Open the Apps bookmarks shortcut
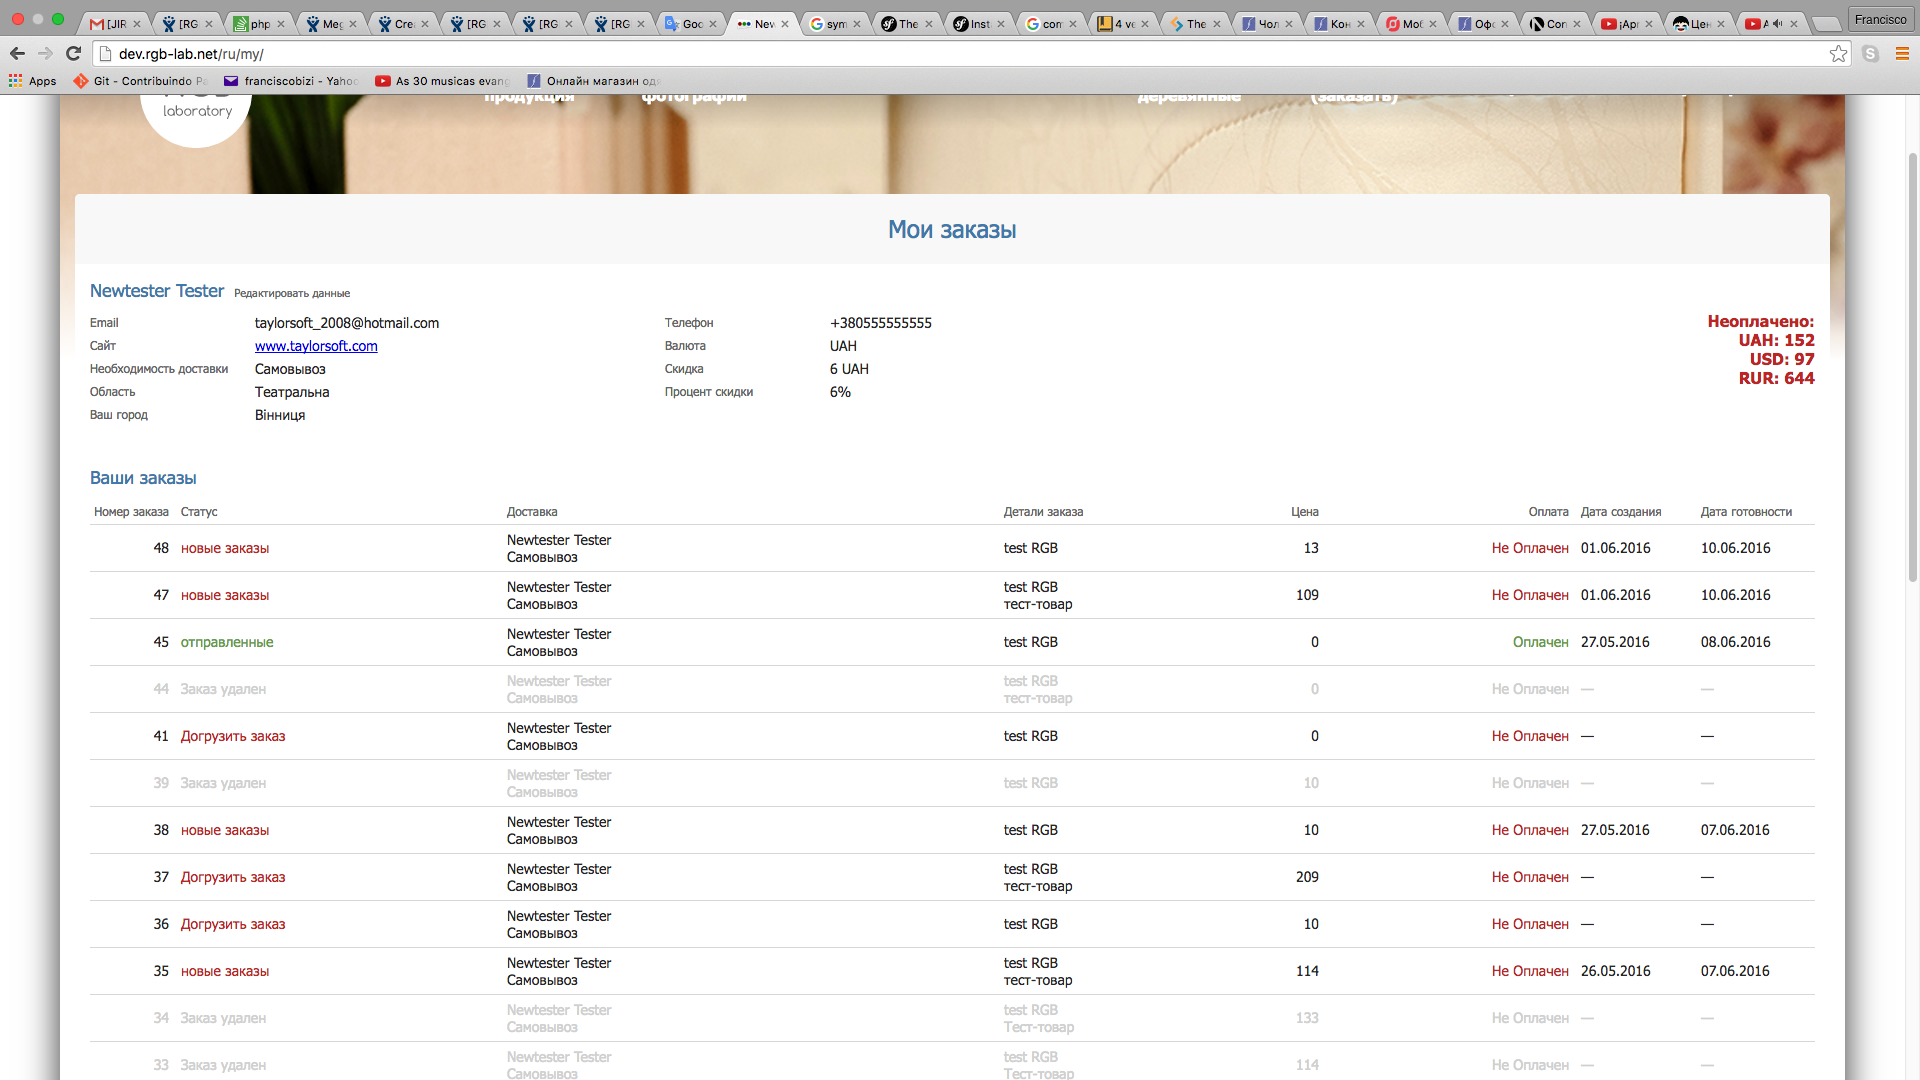1920x1080 pixels. click(32, 81)
